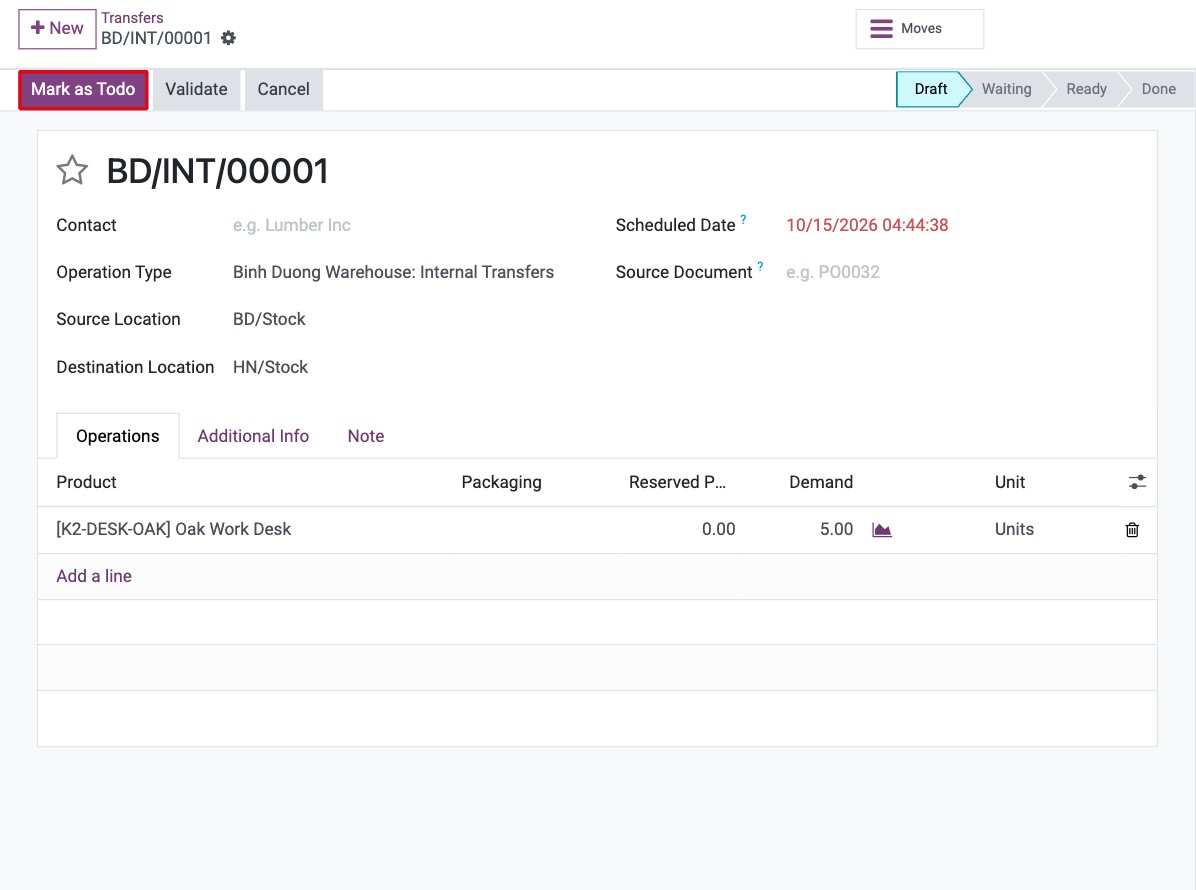This screenshot has height=890, width=1196.
Task: Open Destination Location field HN/Stock
Action: click(404, 368)
